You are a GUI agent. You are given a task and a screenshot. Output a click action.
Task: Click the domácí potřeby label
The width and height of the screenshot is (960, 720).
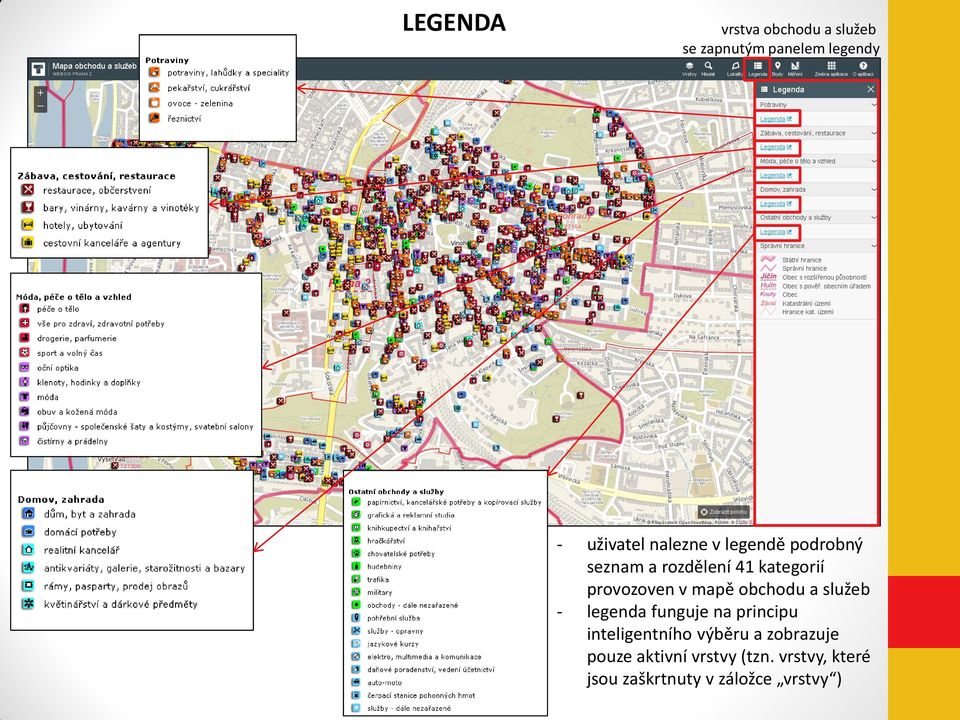tap(80, 532)
